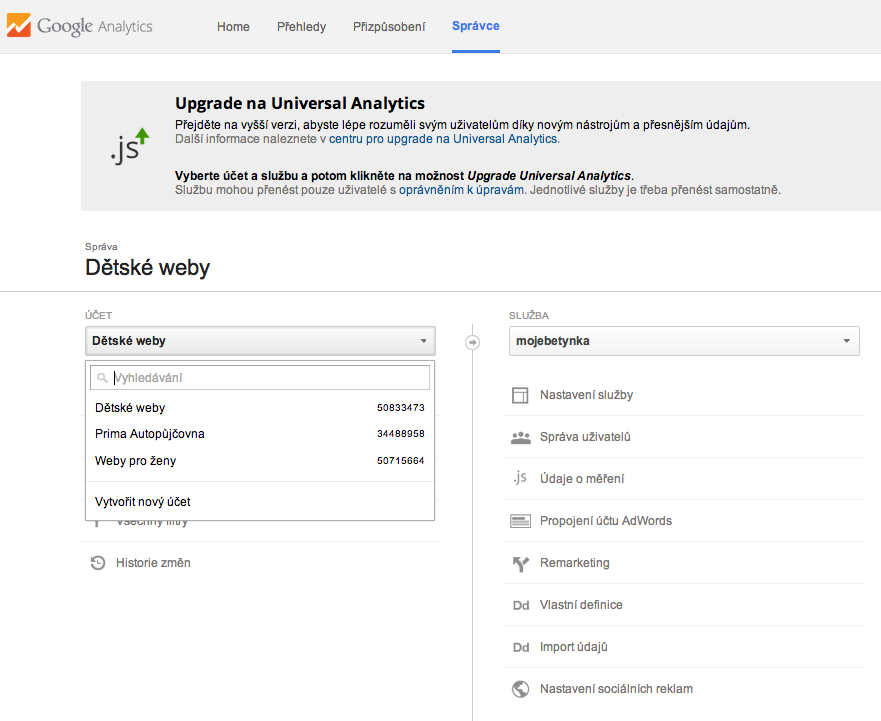Open centru pro upgrade na Universal Analytics link
This screenshot has width=881, height=721.
click(x=443, y=139)
